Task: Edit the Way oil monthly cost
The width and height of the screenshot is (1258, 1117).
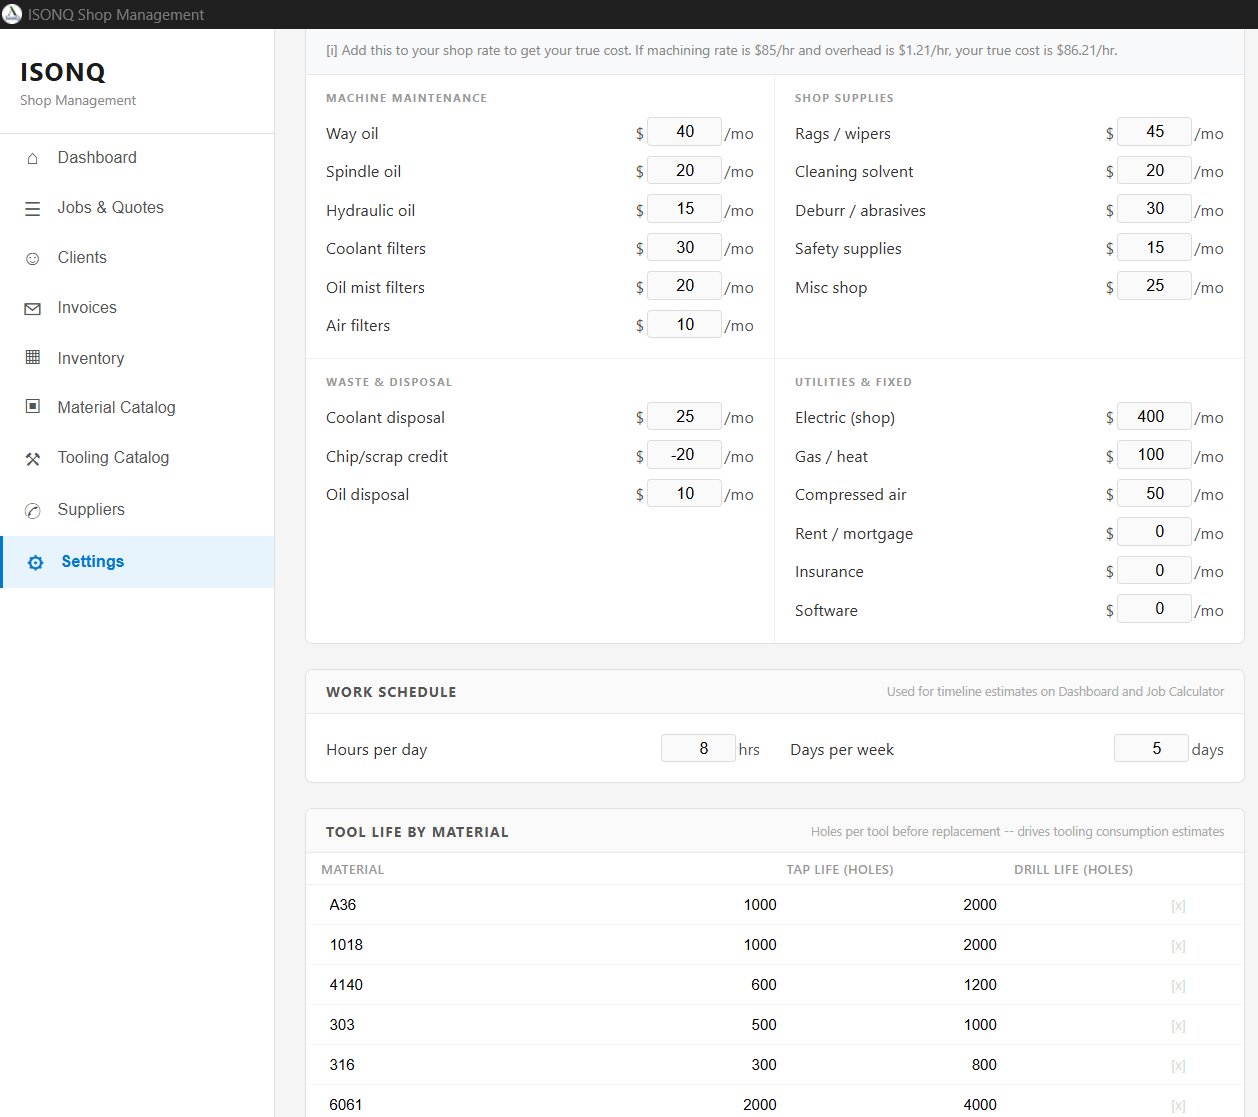Action: click(684, 131)
